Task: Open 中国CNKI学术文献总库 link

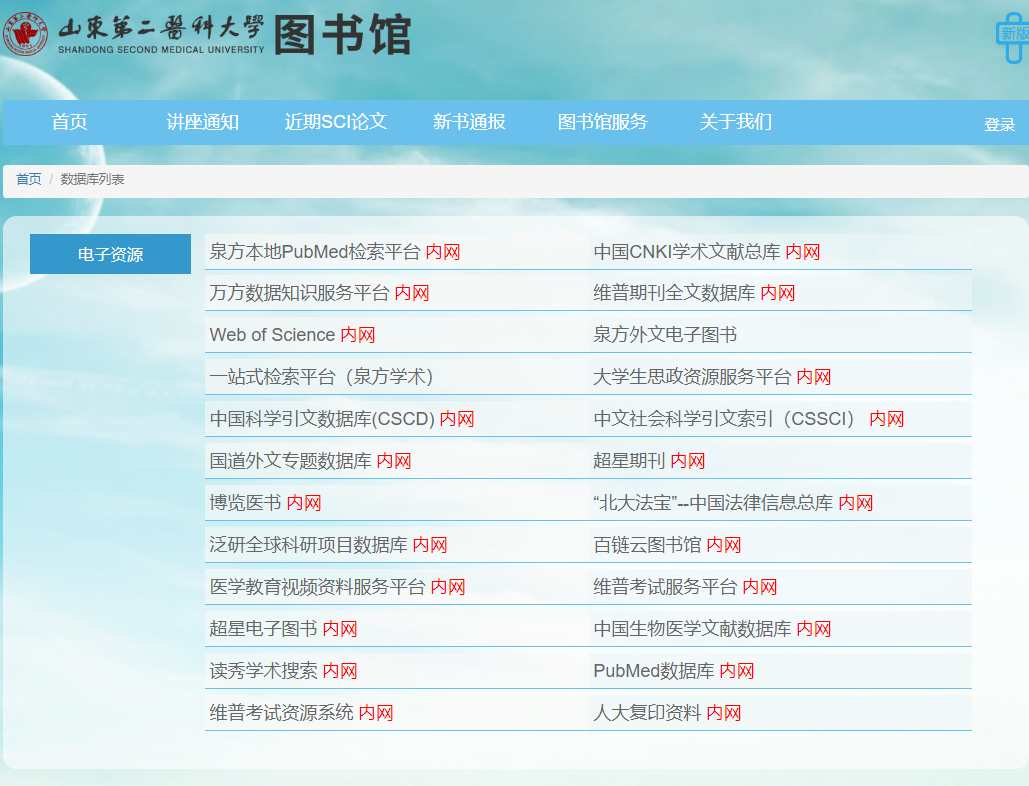Action: [686, 252]
